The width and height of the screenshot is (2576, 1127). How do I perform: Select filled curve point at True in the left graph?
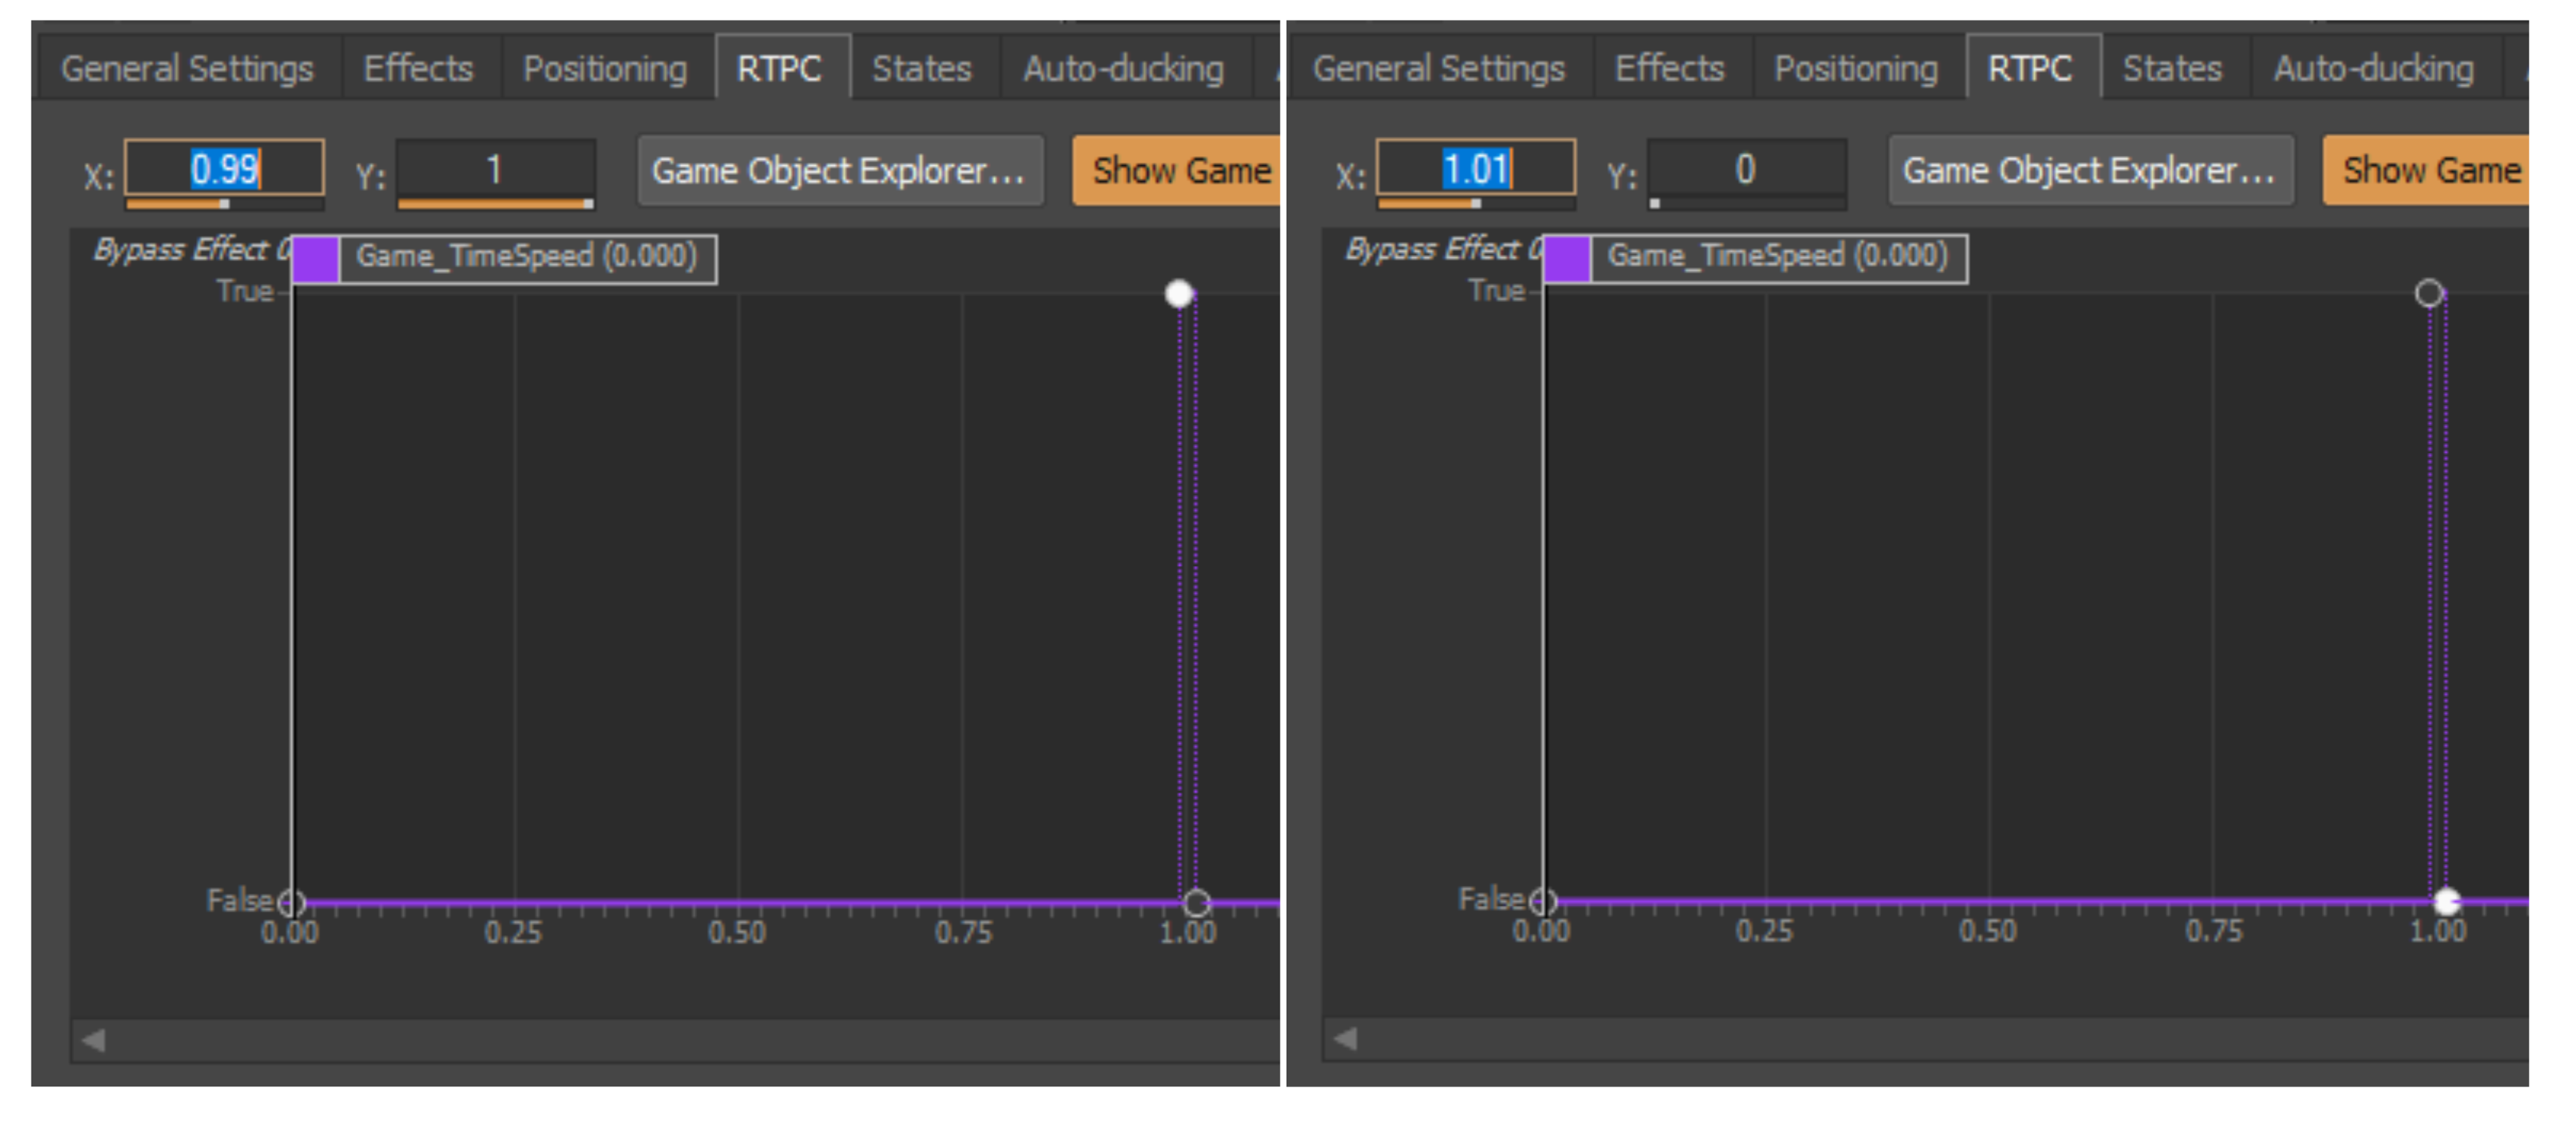(1179, 294)
